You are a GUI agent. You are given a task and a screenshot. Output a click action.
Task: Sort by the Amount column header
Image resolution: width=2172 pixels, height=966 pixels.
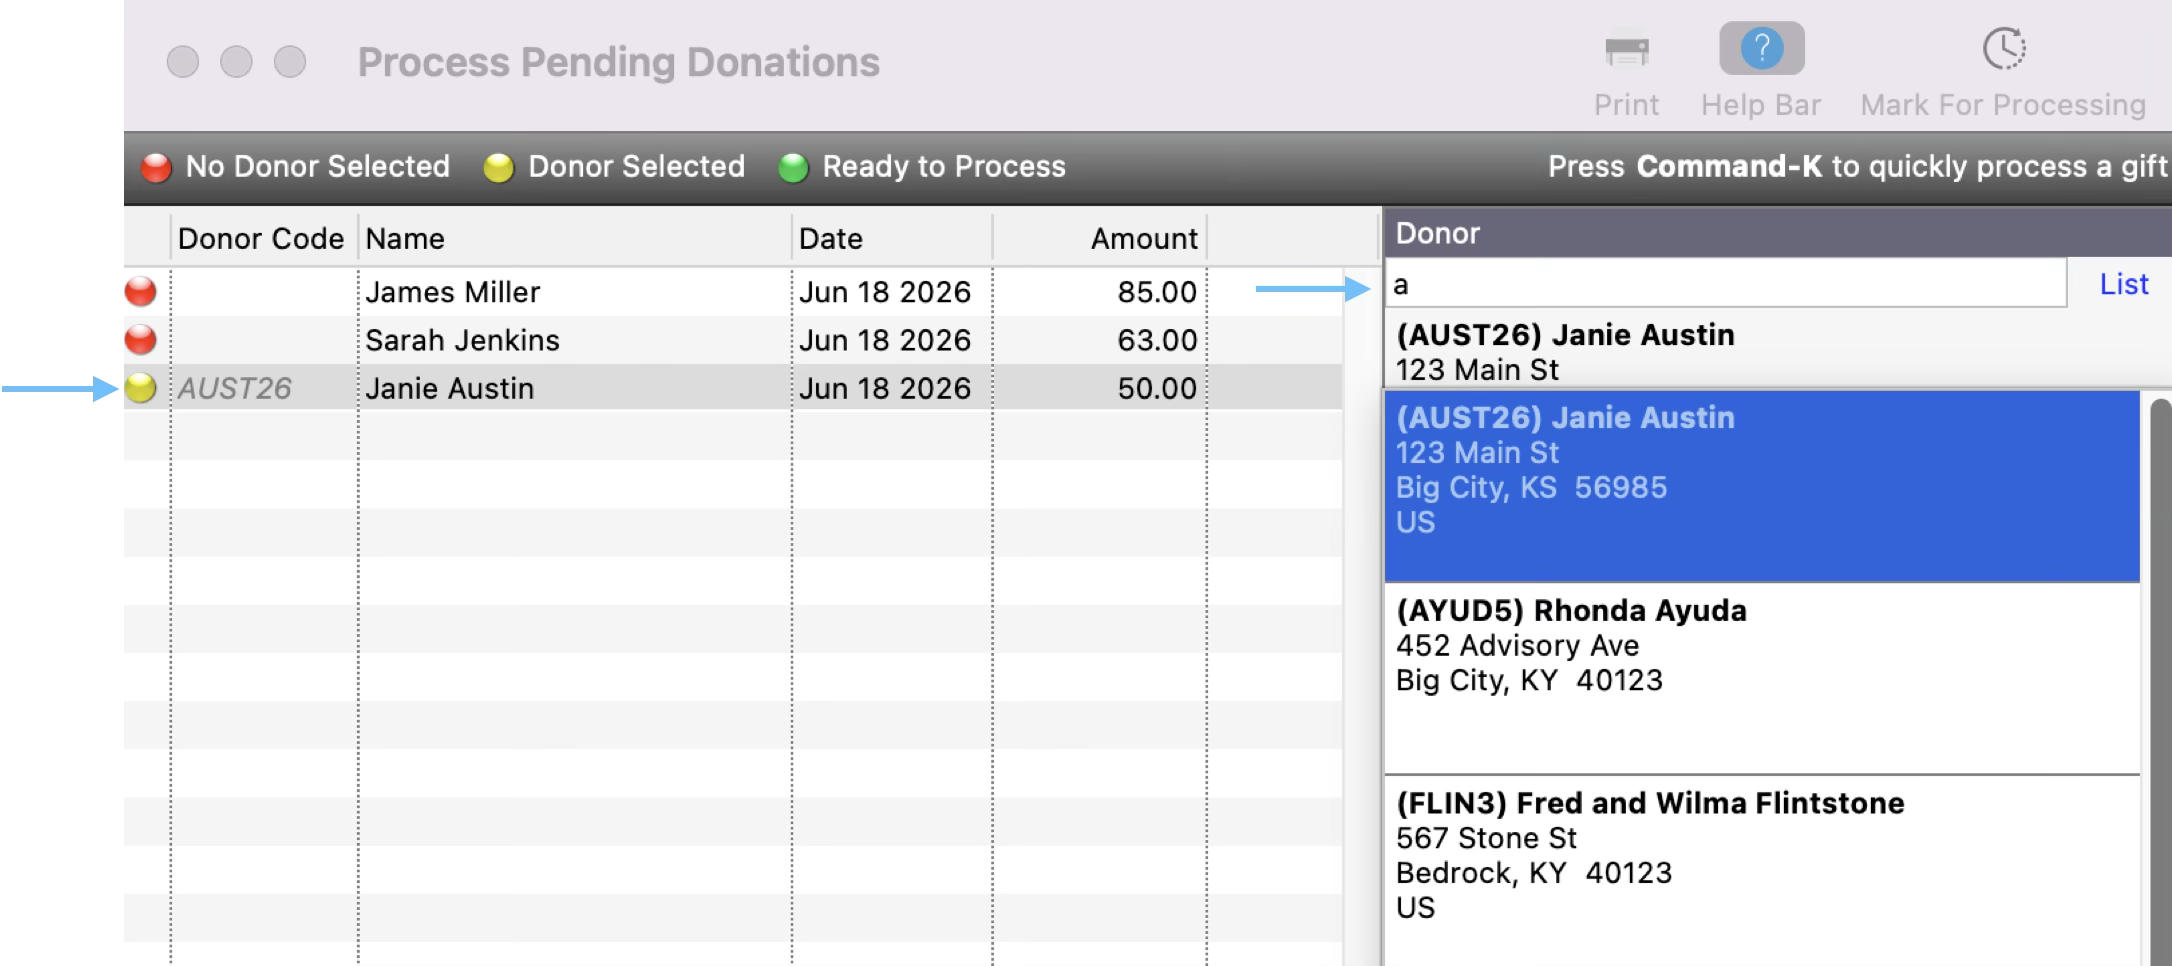coord(1099,238)
